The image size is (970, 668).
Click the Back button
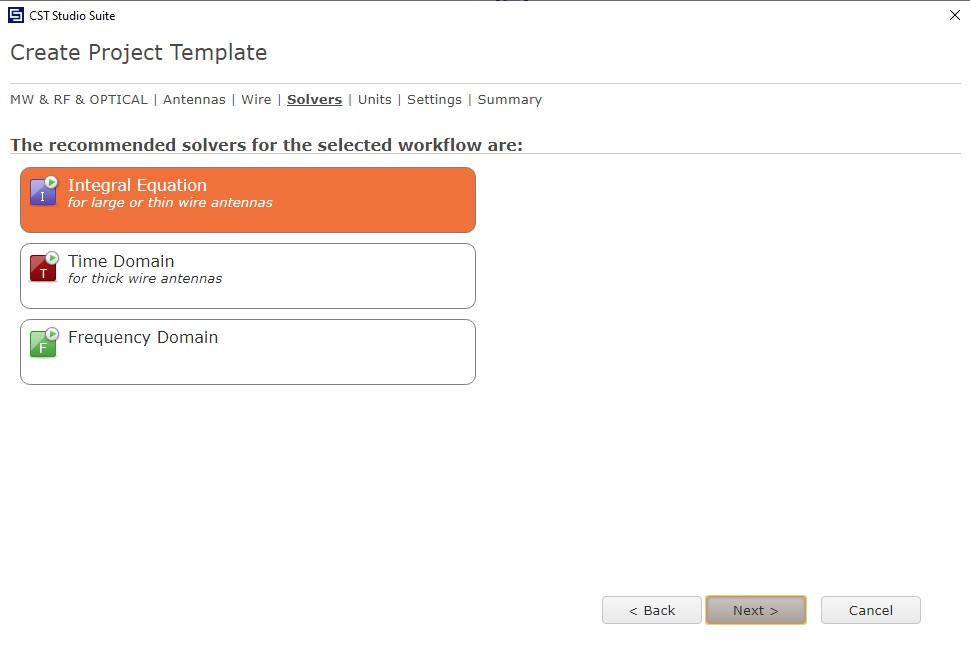tap(652, 610)
